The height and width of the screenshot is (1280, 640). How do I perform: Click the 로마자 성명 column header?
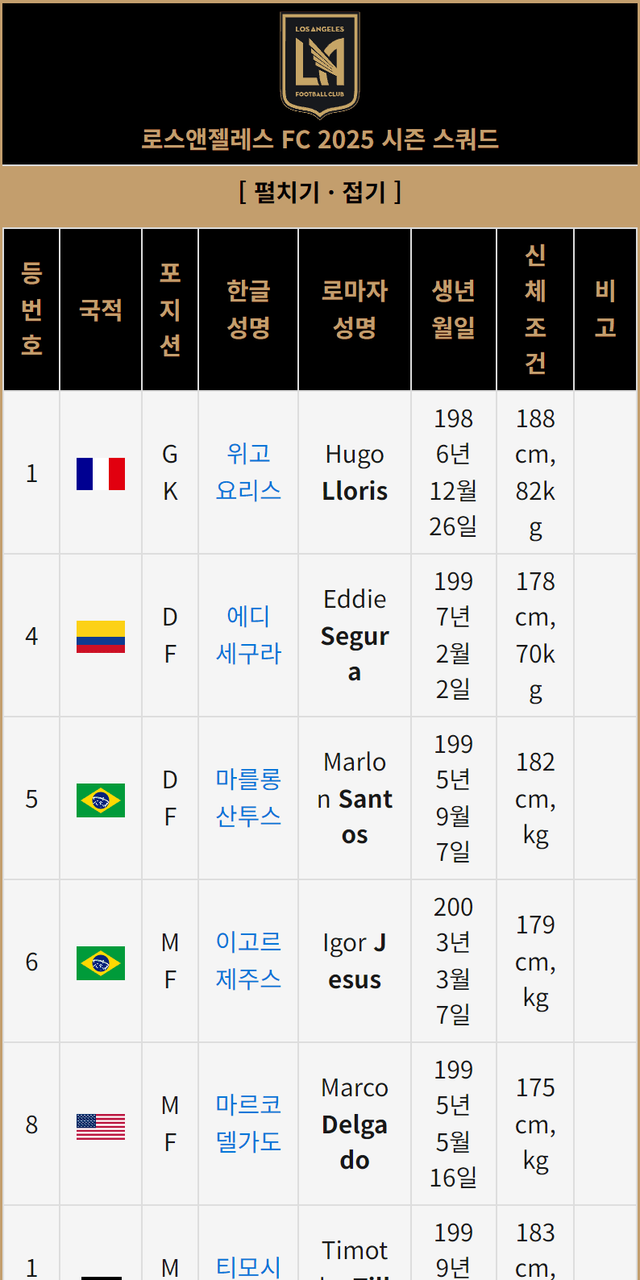point(354,309)
